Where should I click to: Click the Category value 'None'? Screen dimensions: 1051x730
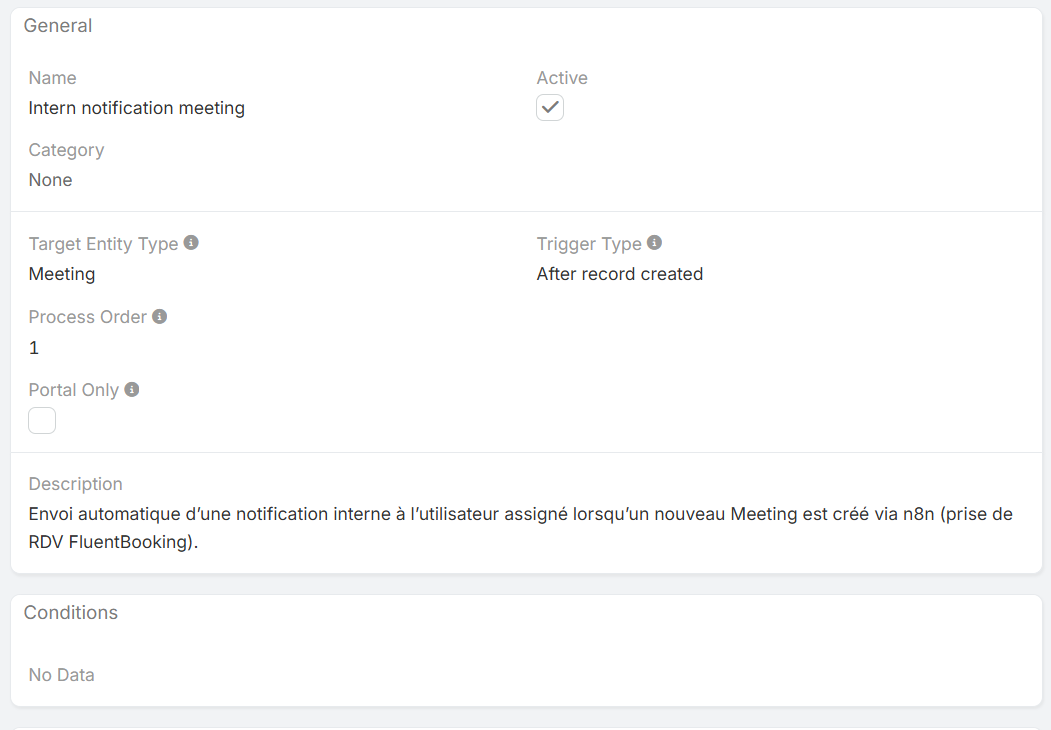pyautogui.click(x=51, y=180)
